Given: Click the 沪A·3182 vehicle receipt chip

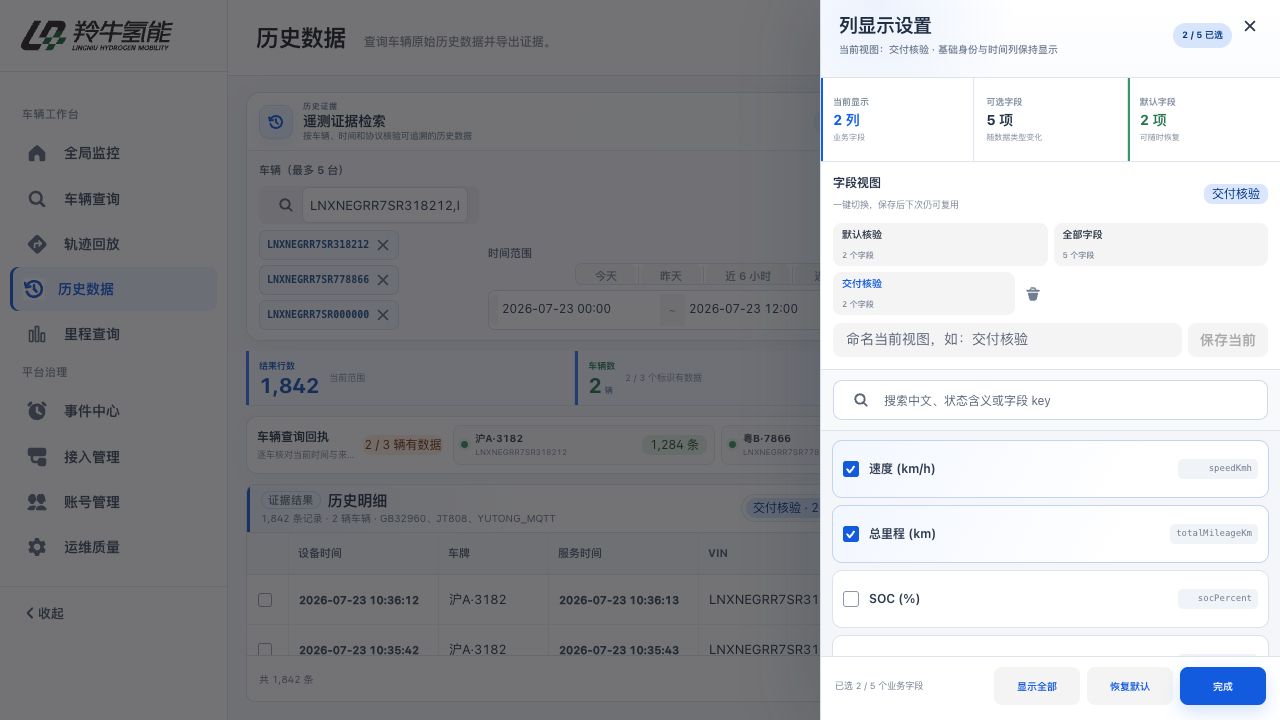Looking at the screenshot, I should [x=584, y=445].
